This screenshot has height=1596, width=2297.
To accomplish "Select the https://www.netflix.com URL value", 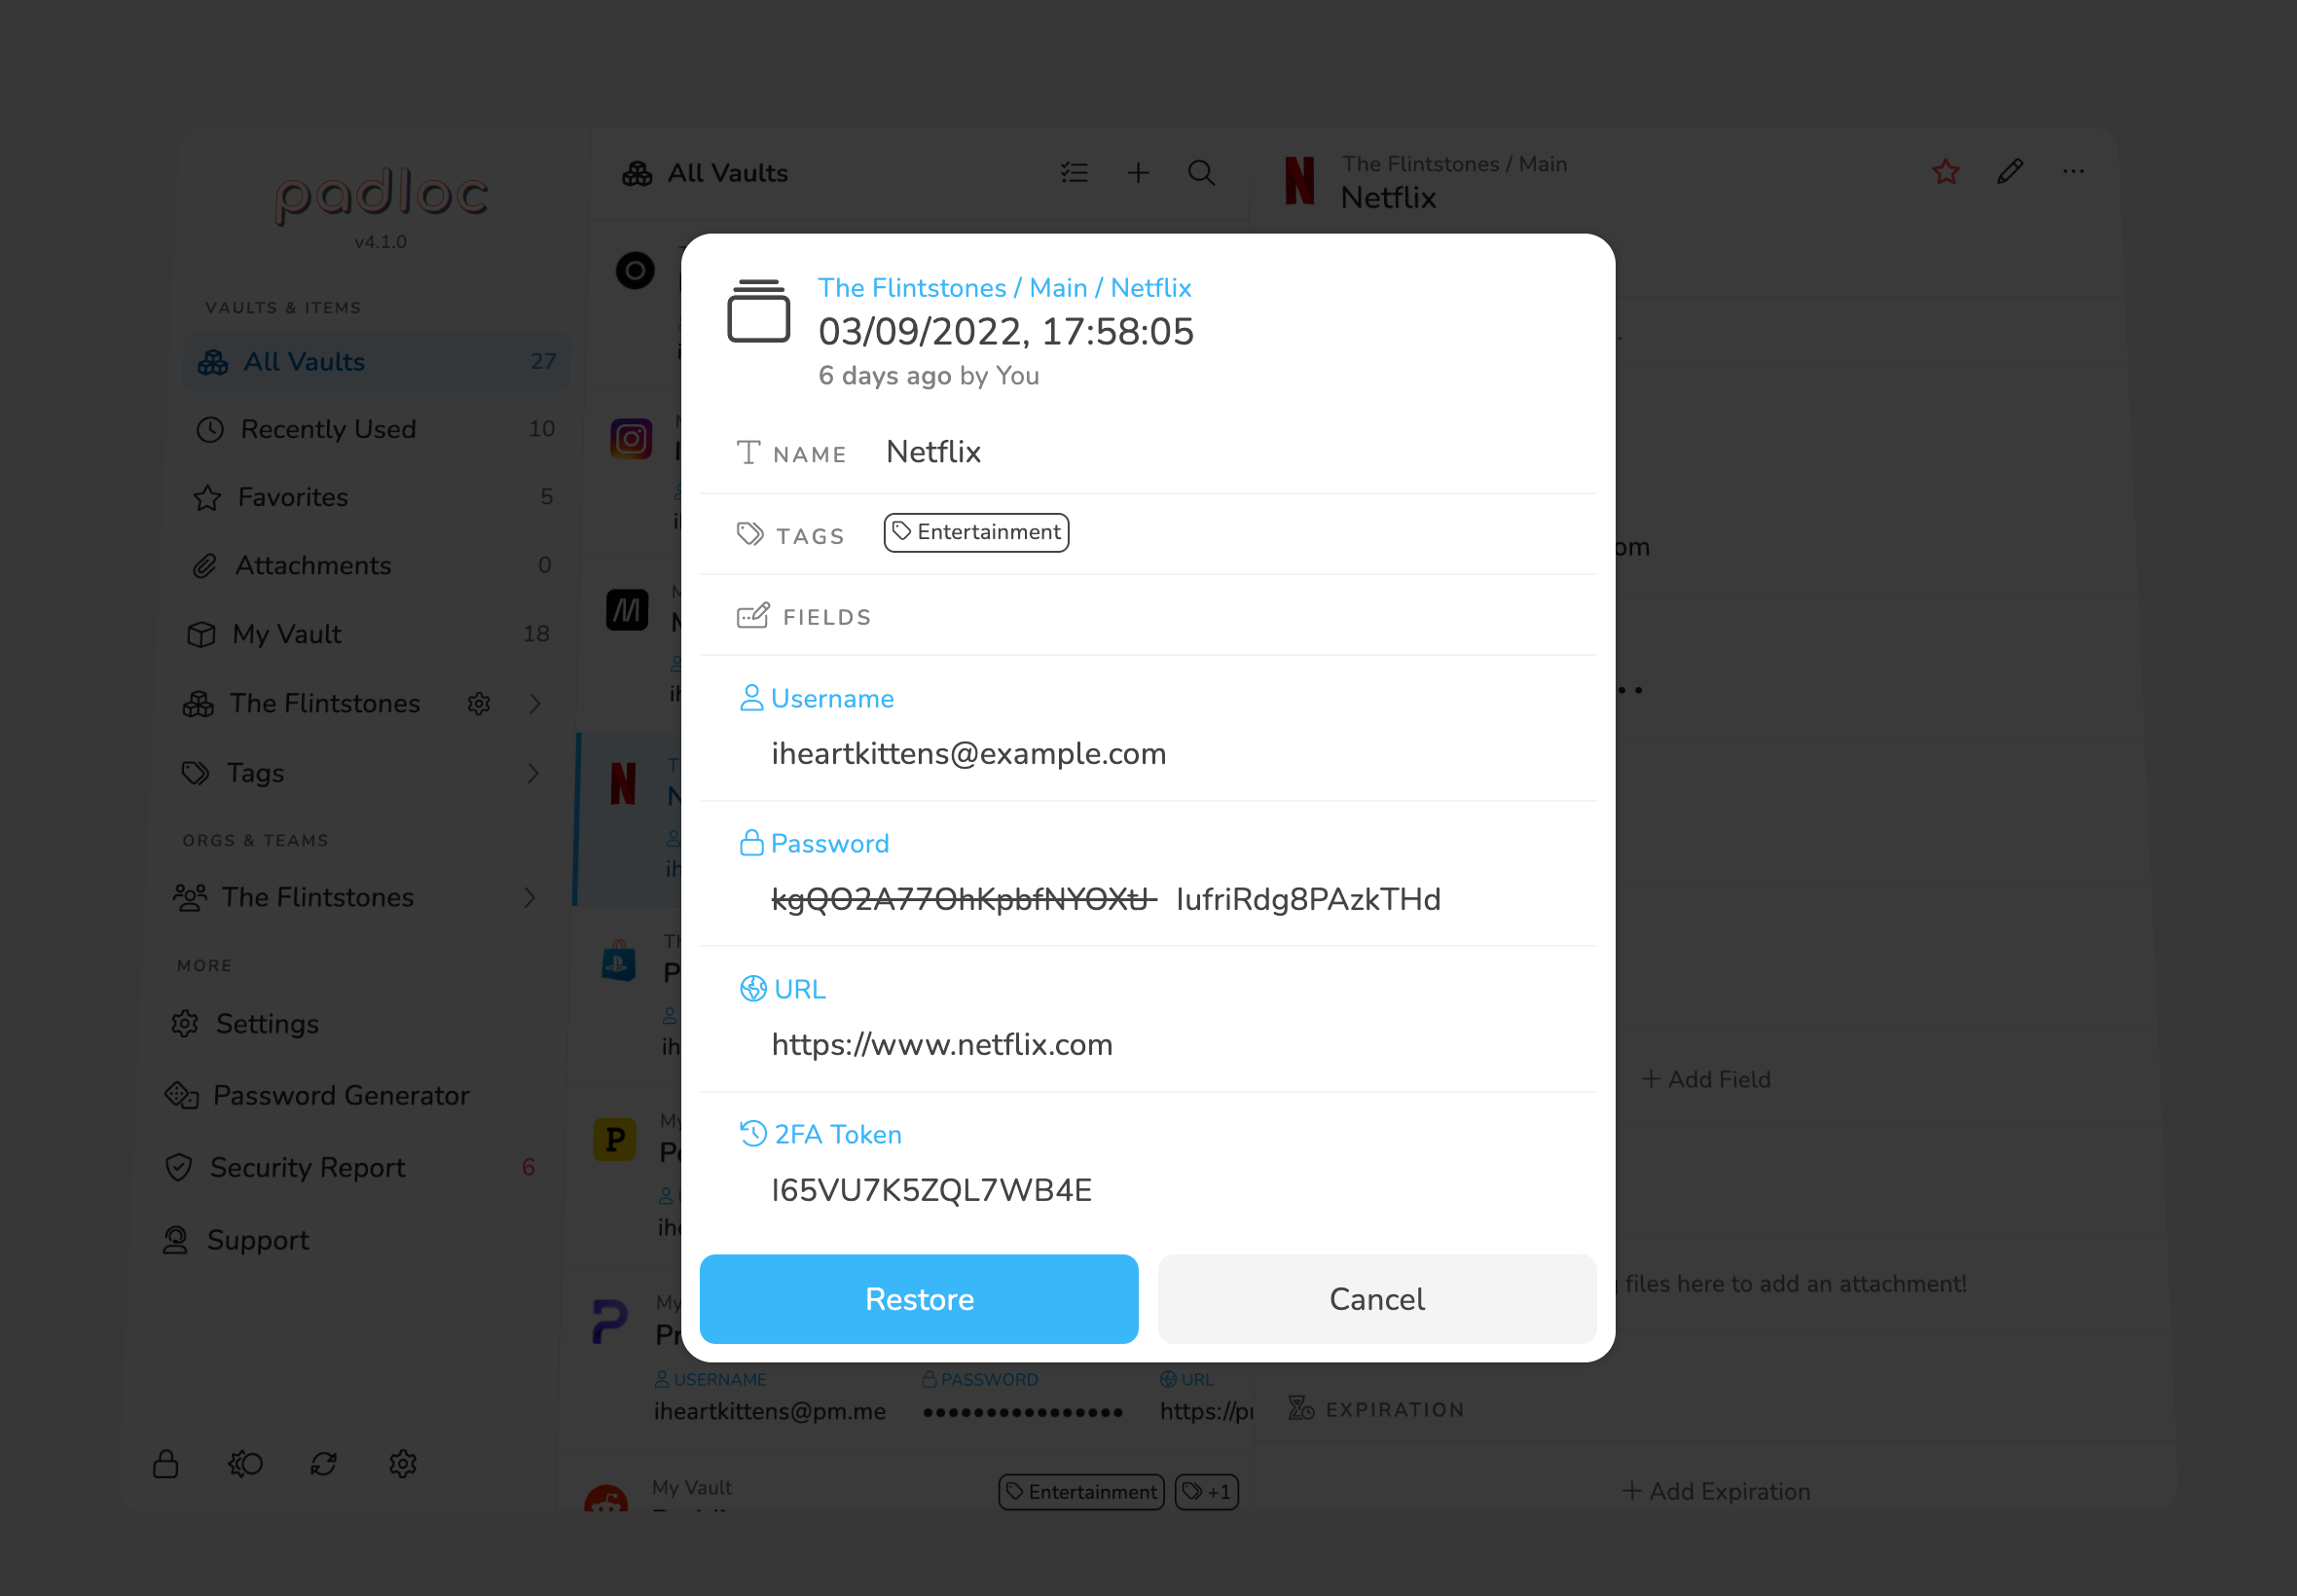I will pyautogui.click(x=941, y=1044).
